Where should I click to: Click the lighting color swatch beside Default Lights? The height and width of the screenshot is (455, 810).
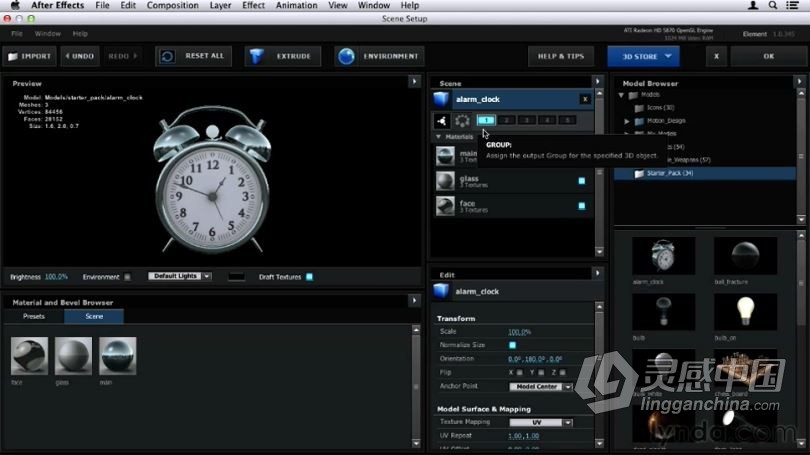pos(236,277)
